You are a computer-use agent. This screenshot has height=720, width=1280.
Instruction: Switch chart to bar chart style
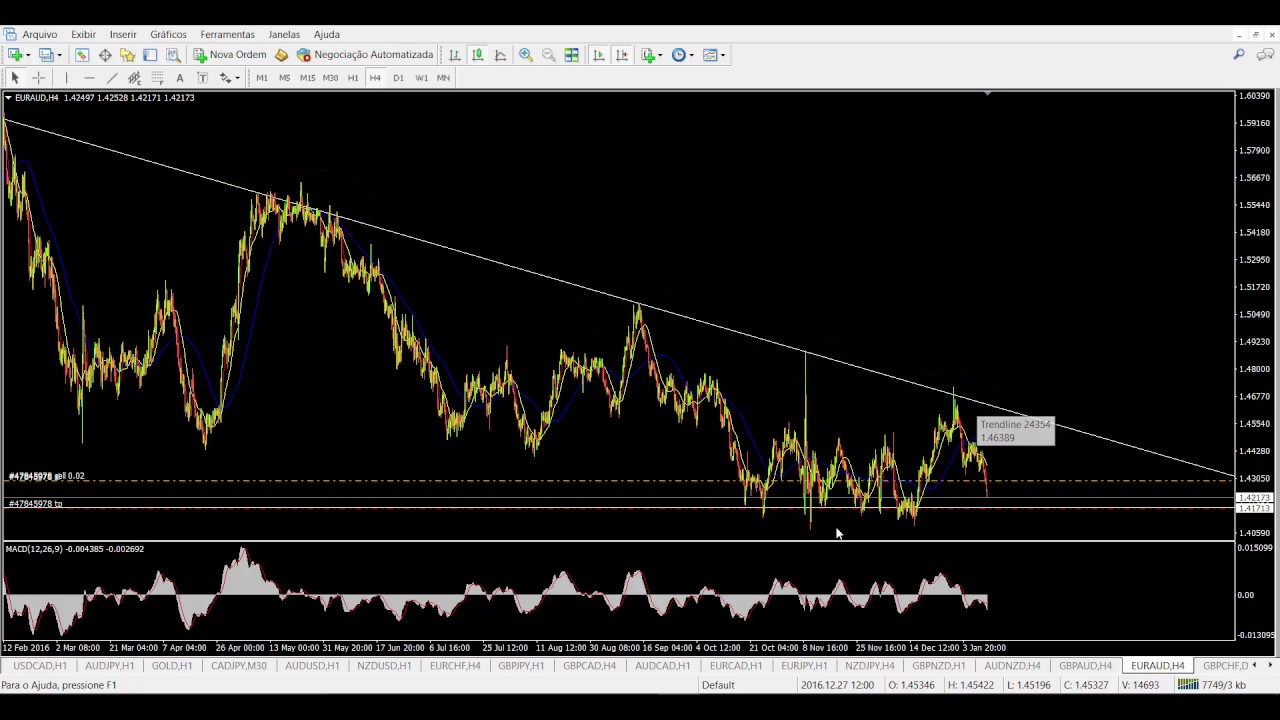pos(455,55)
